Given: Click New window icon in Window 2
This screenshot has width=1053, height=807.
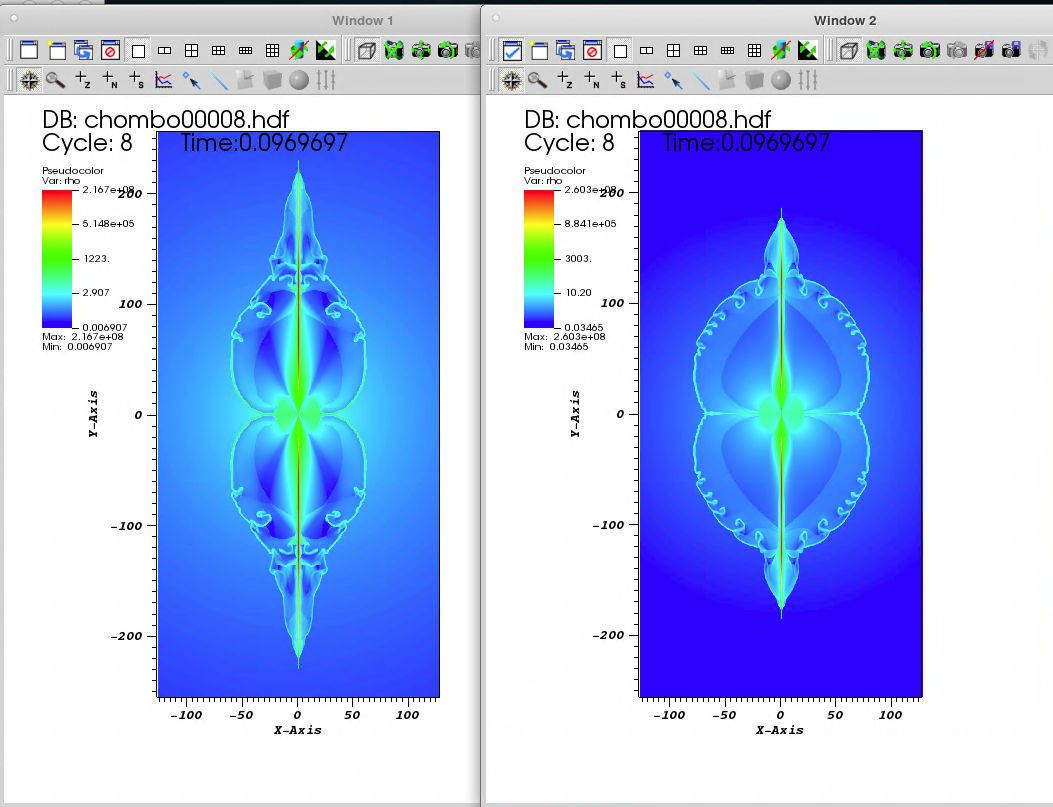Looking at the screenshot, I should (x=539, y=50).
